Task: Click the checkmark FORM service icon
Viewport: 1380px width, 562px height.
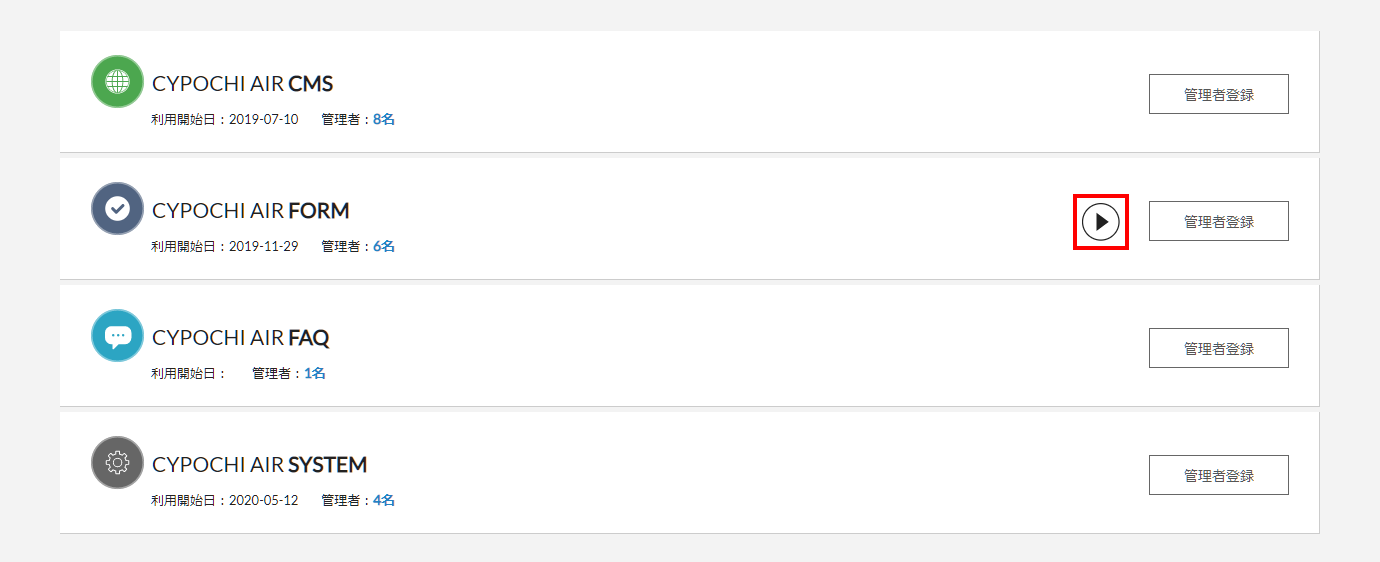Action: pos(117,208)
